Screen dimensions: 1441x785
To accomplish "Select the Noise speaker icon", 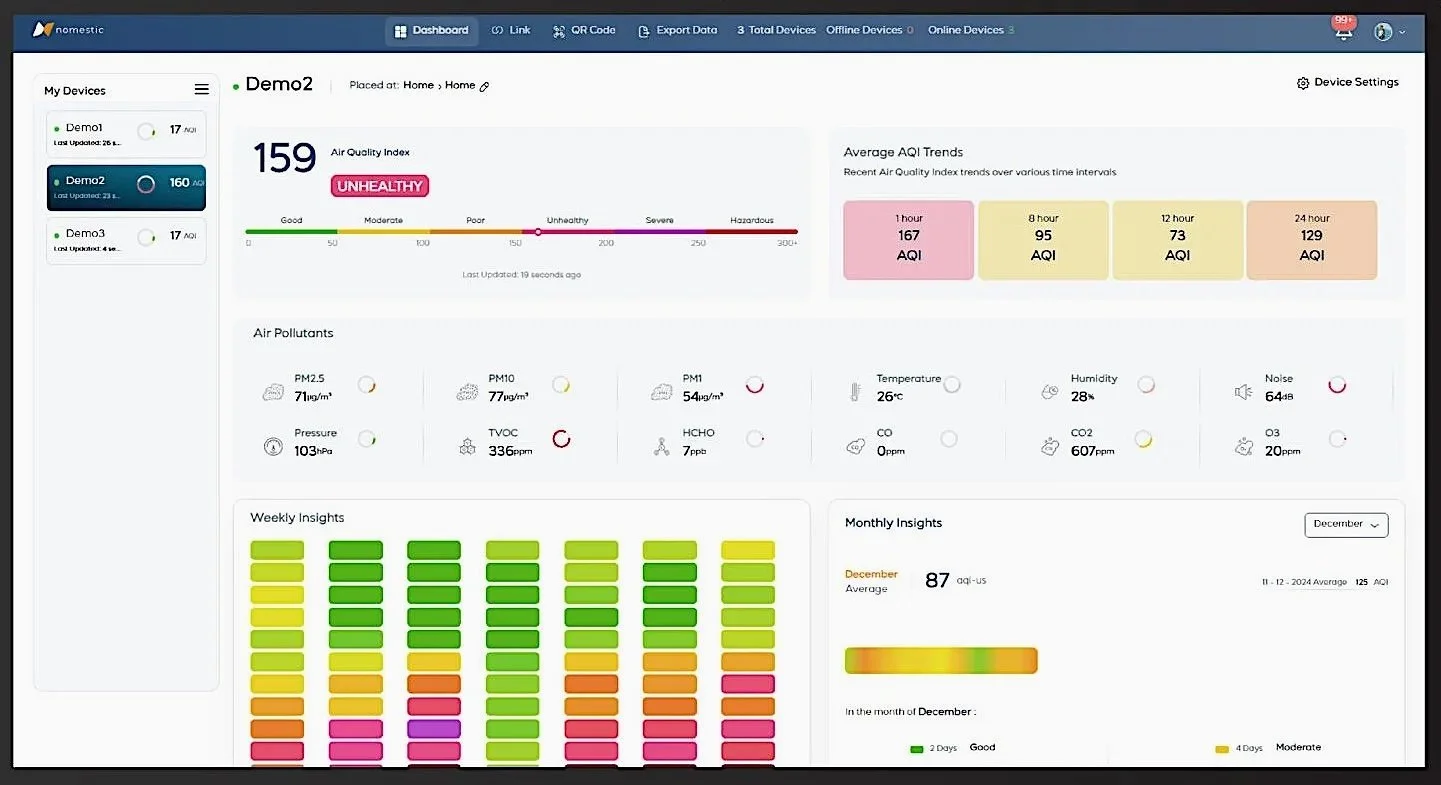I will (1243, 390).
